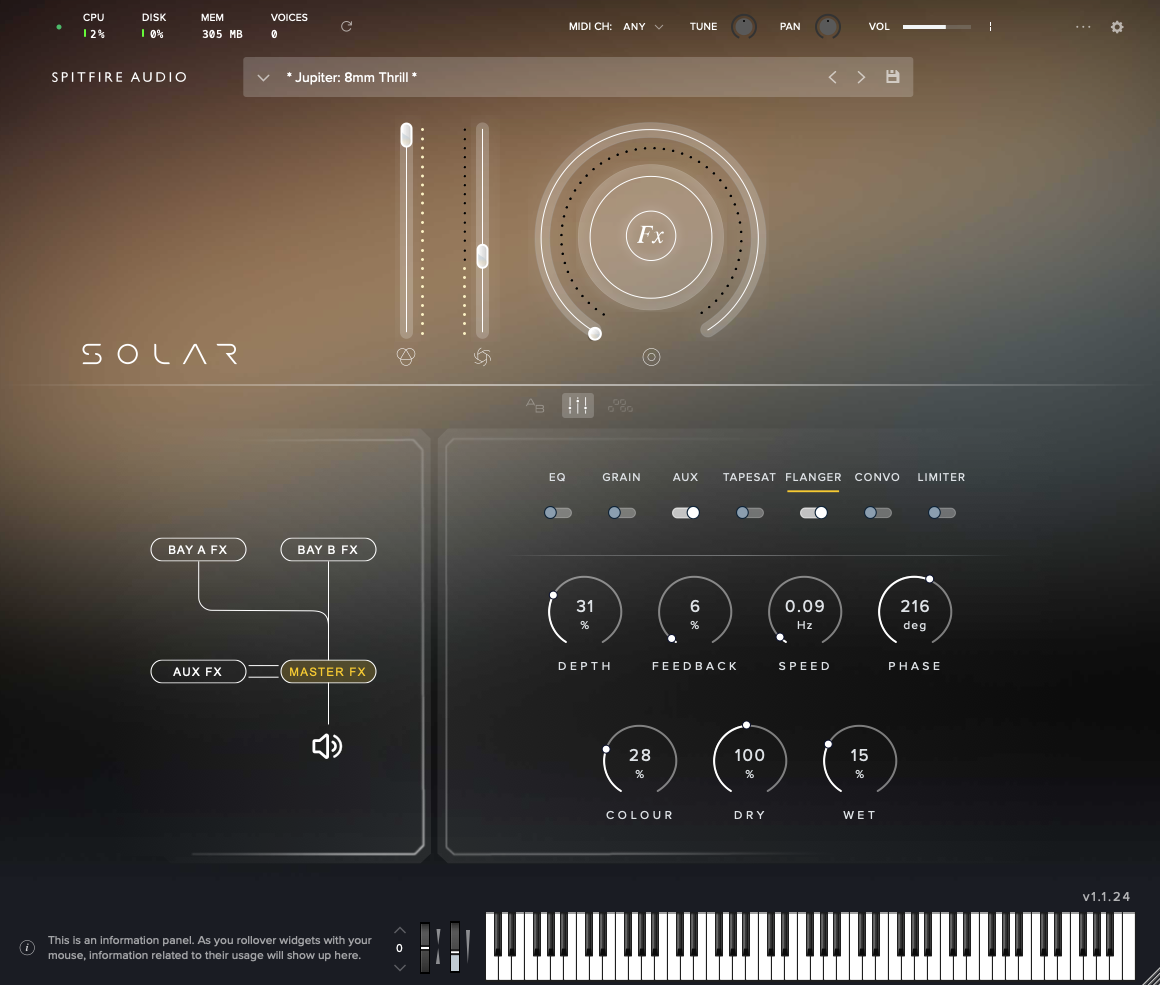Enable the EQ effect
This screenshot has height=985, width=1160.
coord(558,512)
